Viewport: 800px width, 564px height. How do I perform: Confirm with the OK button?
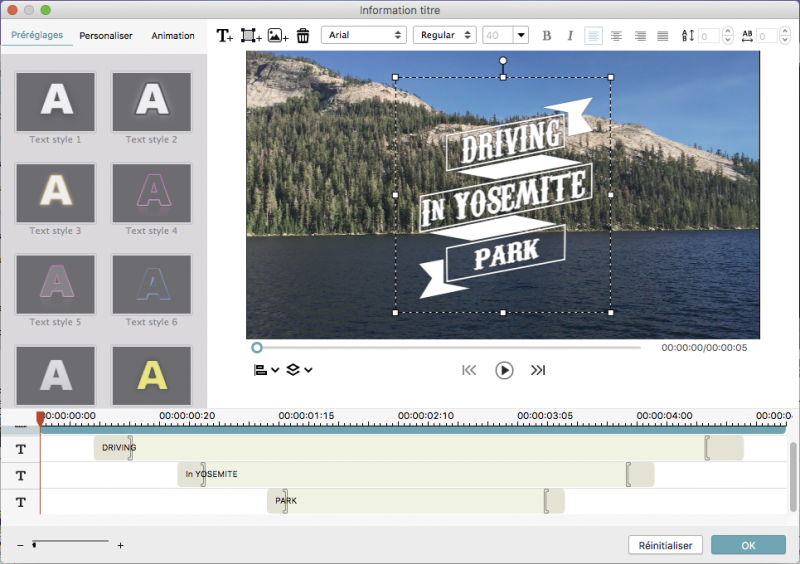(748, 545)
